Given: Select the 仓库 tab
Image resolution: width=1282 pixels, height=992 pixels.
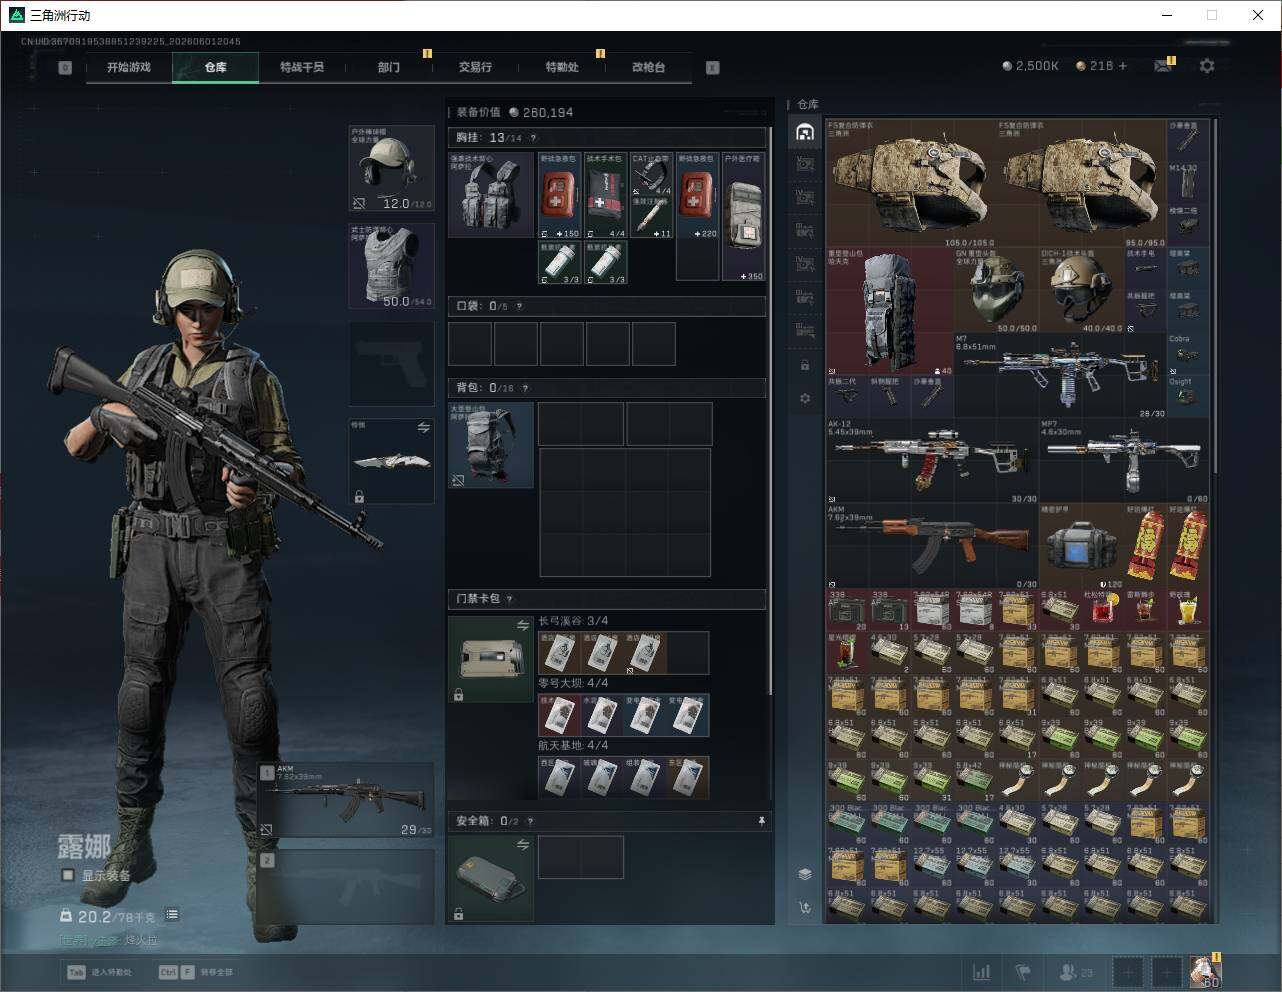Looking at the screenshot, I should (215, 67).
